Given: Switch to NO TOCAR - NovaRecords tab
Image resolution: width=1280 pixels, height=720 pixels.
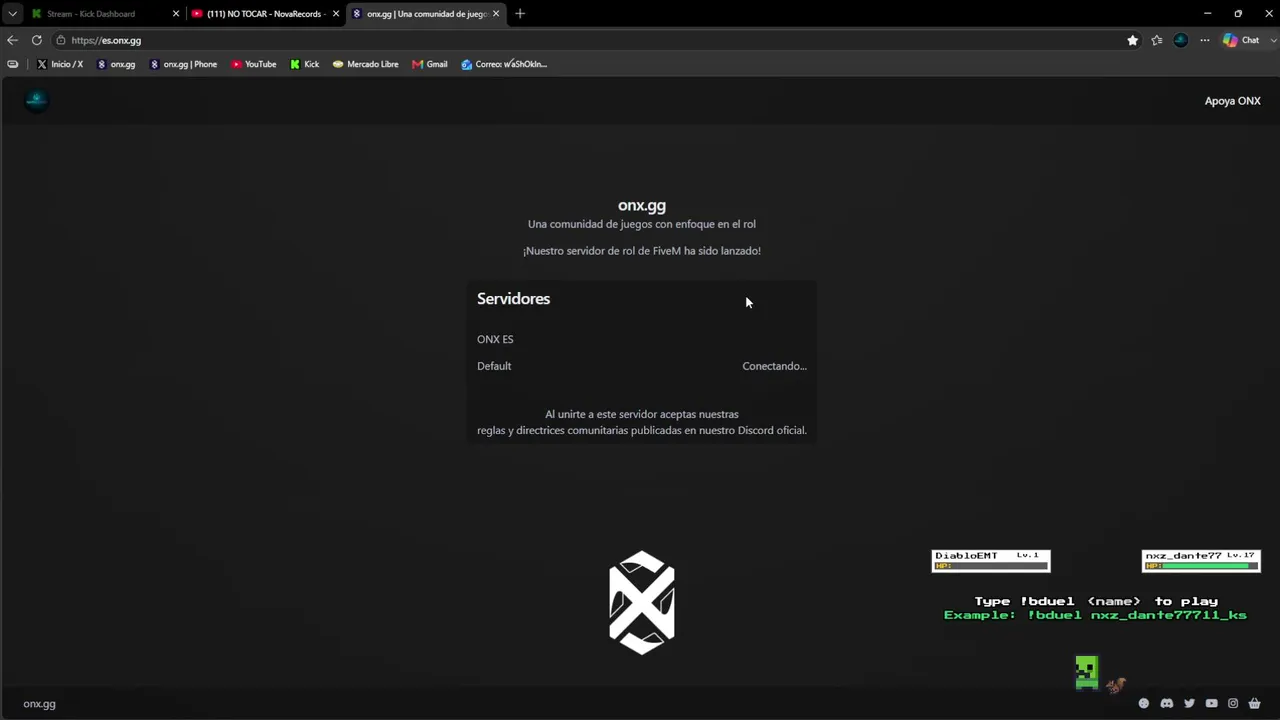Looking at the screenshot, I should 265,14.
